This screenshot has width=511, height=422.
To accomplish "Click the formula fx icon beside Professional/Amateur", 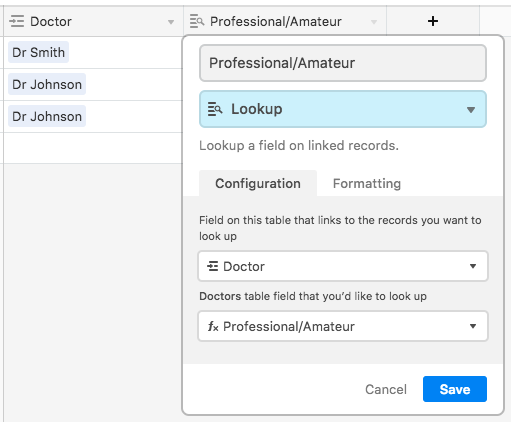I will pos(213,326).
